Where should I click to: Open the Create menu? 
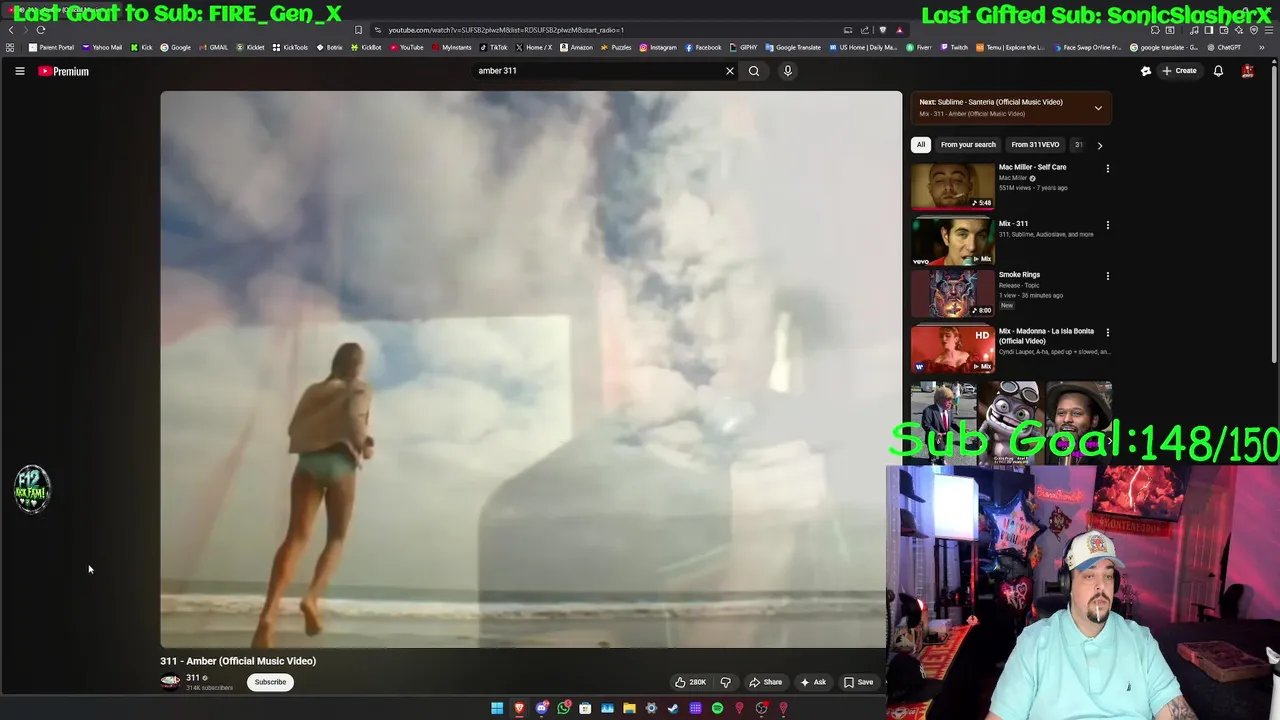1179,71
